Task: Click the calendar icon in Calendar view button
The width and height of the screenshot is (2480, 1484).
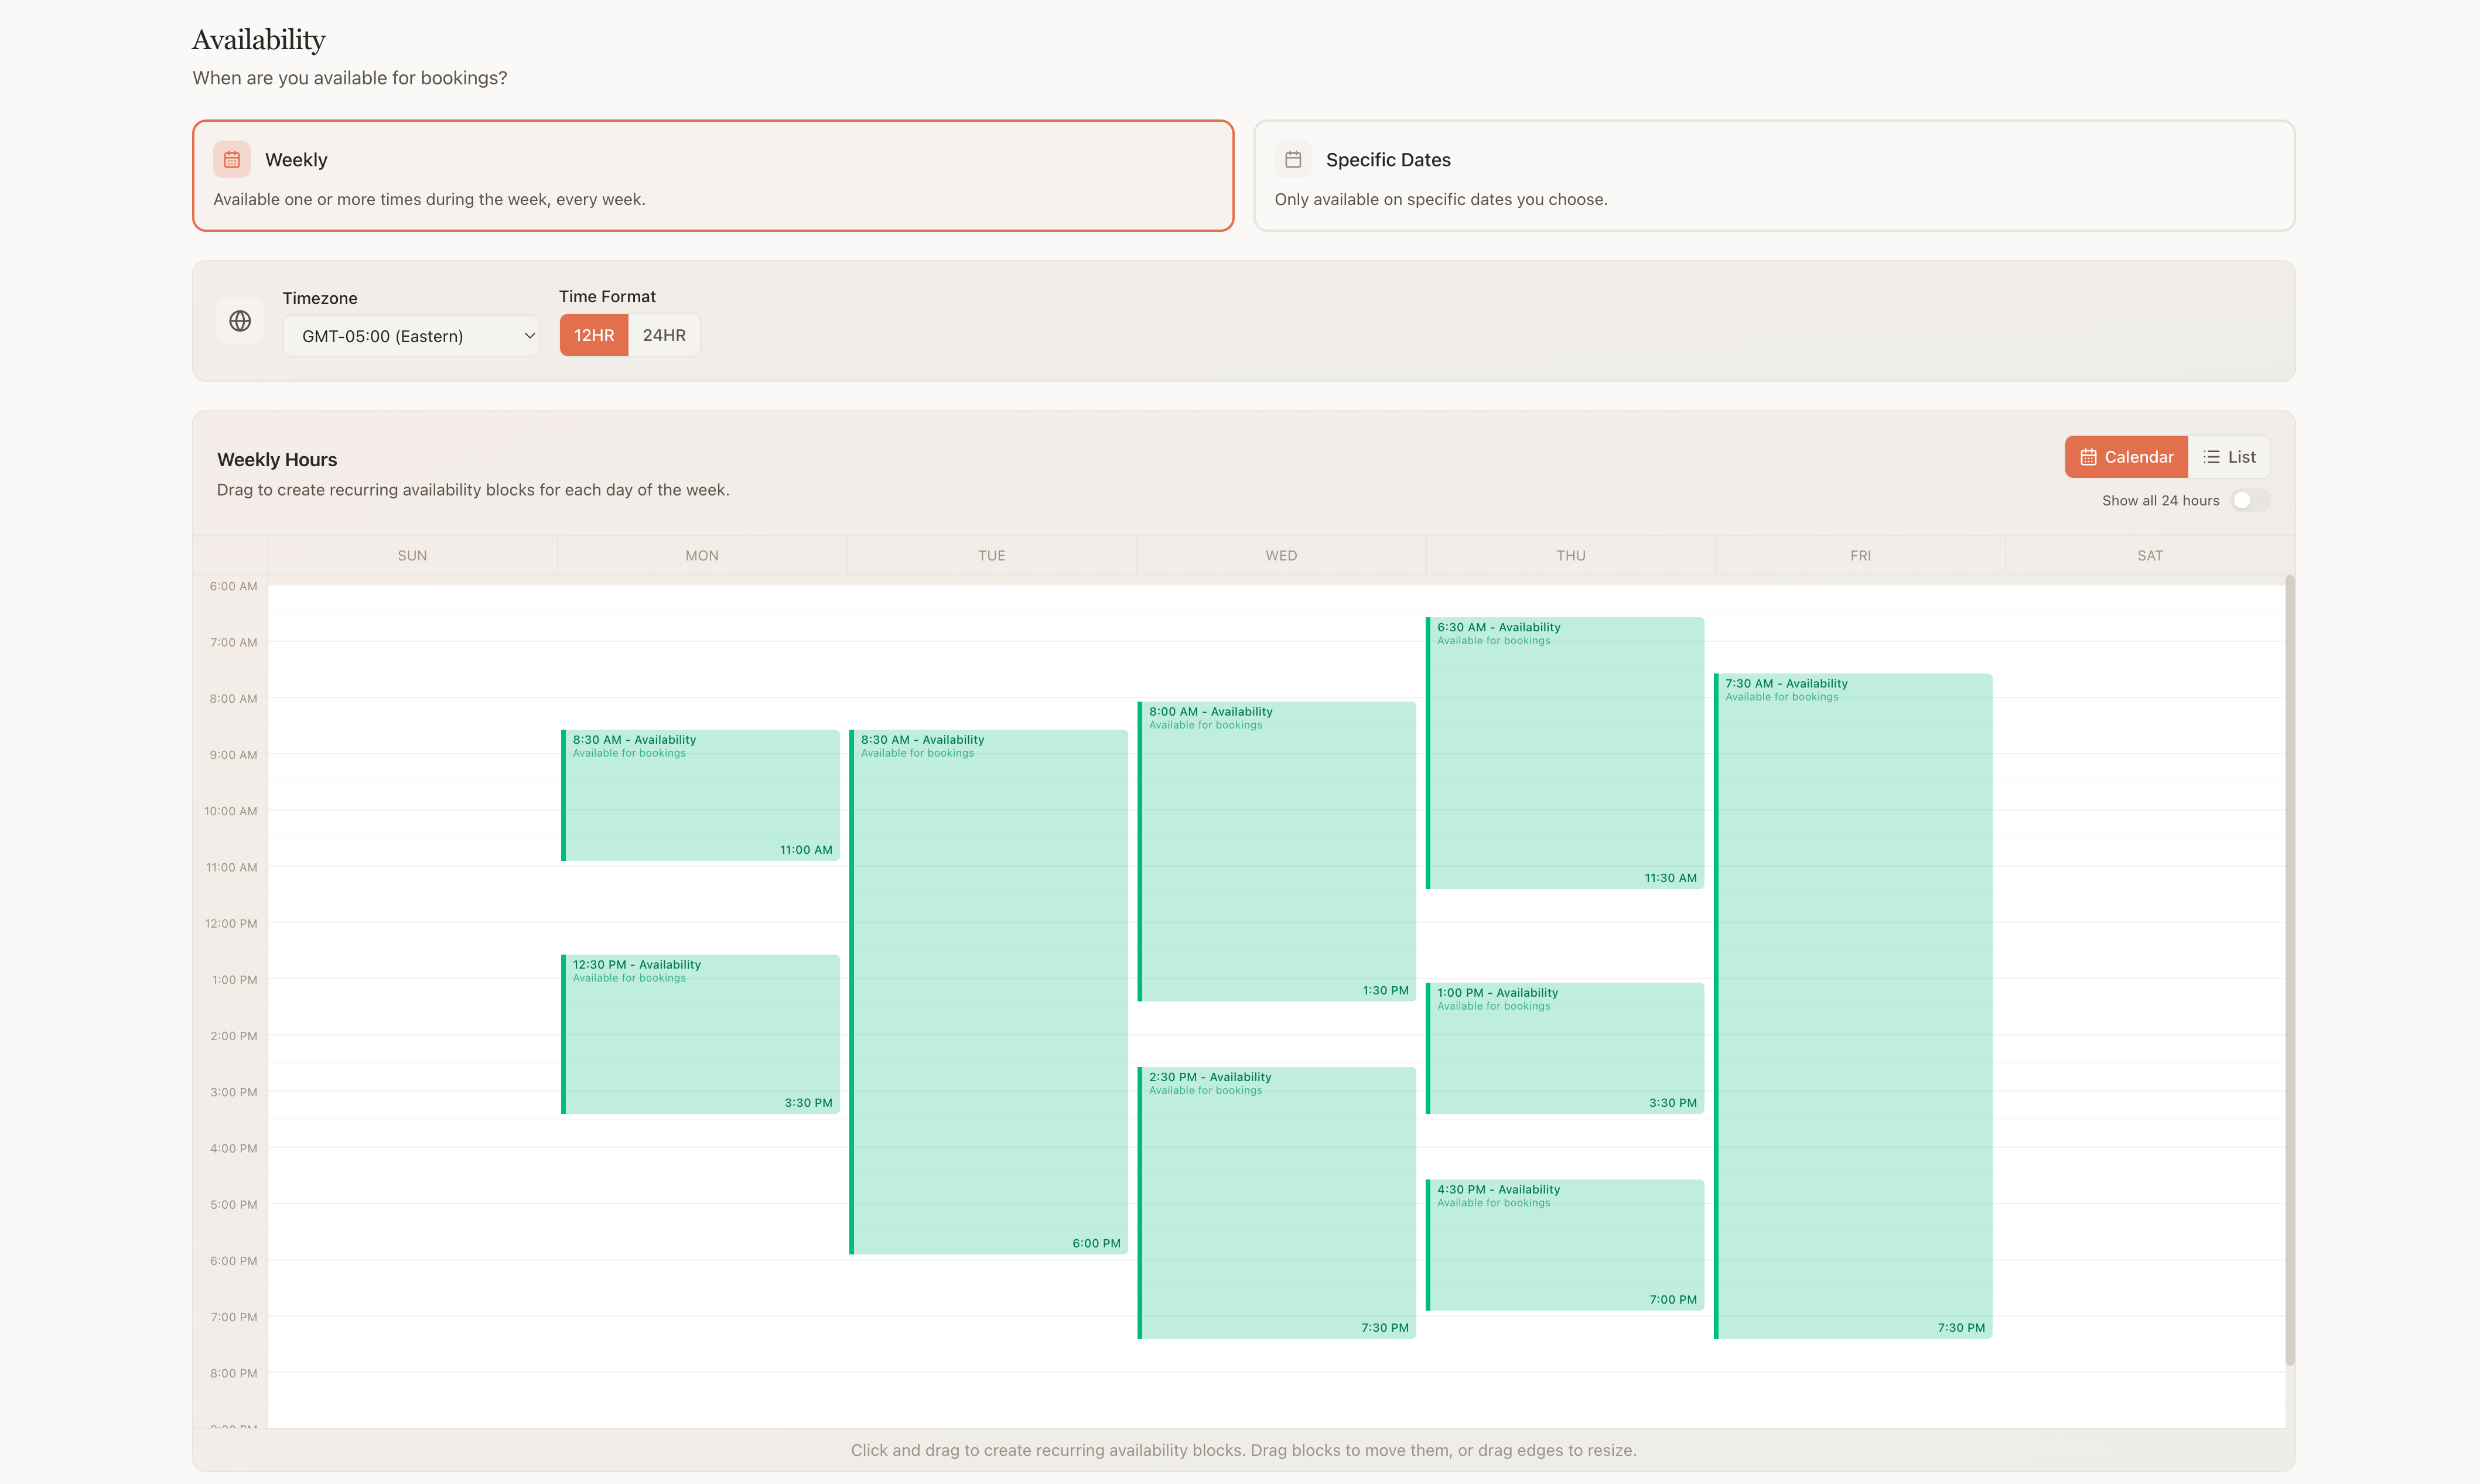Action: click(x=2089, y=456)
